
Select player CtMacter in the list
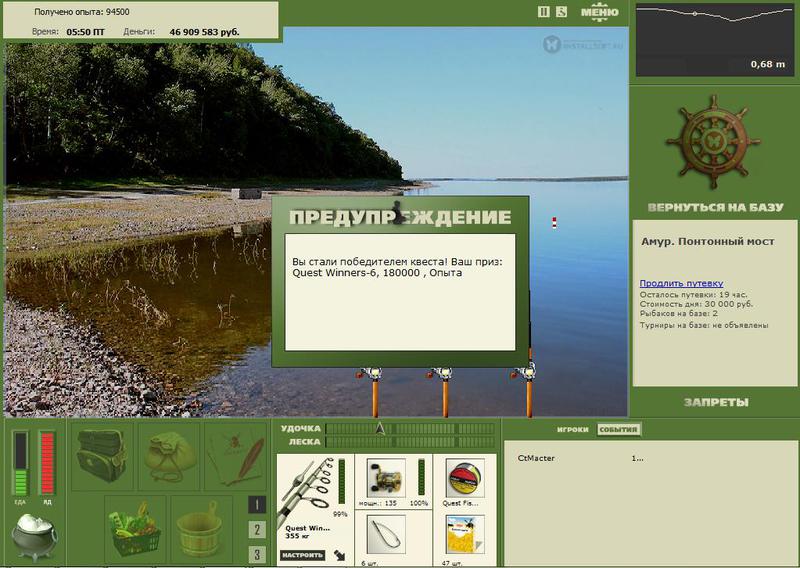pos(536,458)
